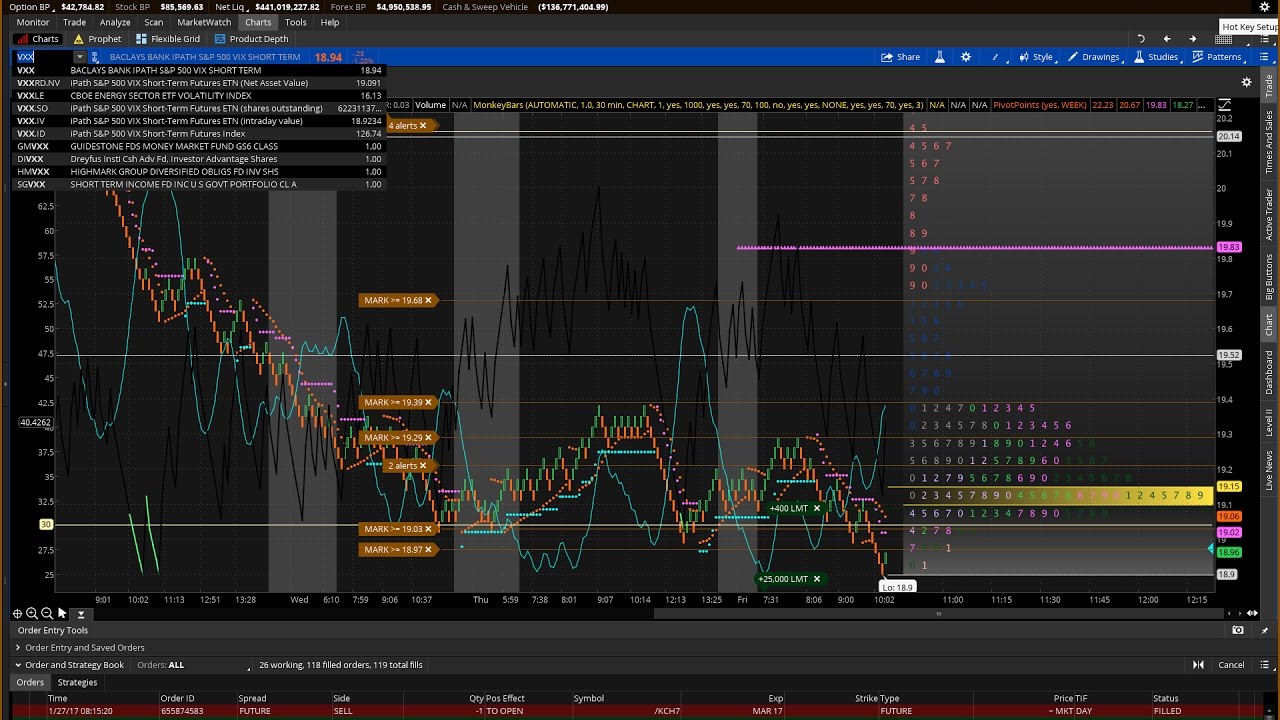Select SGVXX short term income suggestion
The height and width of the screenshot is (720, 1280).
click(x=199, y=184)
